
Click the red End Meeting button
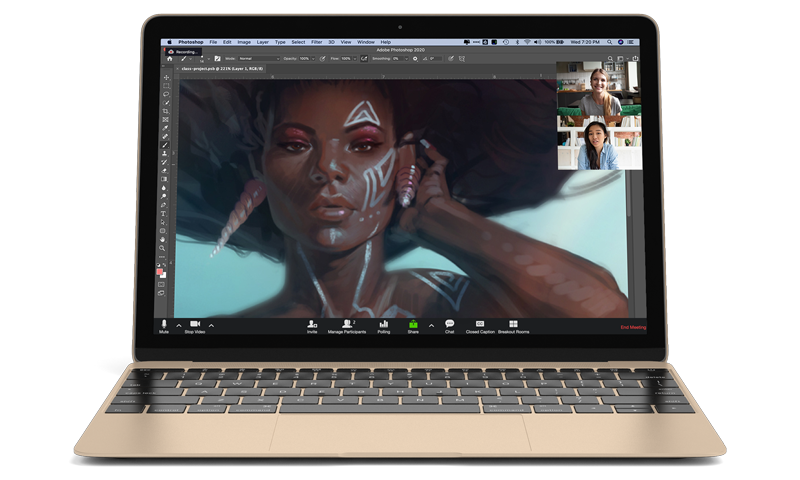(x=633, y=327)
